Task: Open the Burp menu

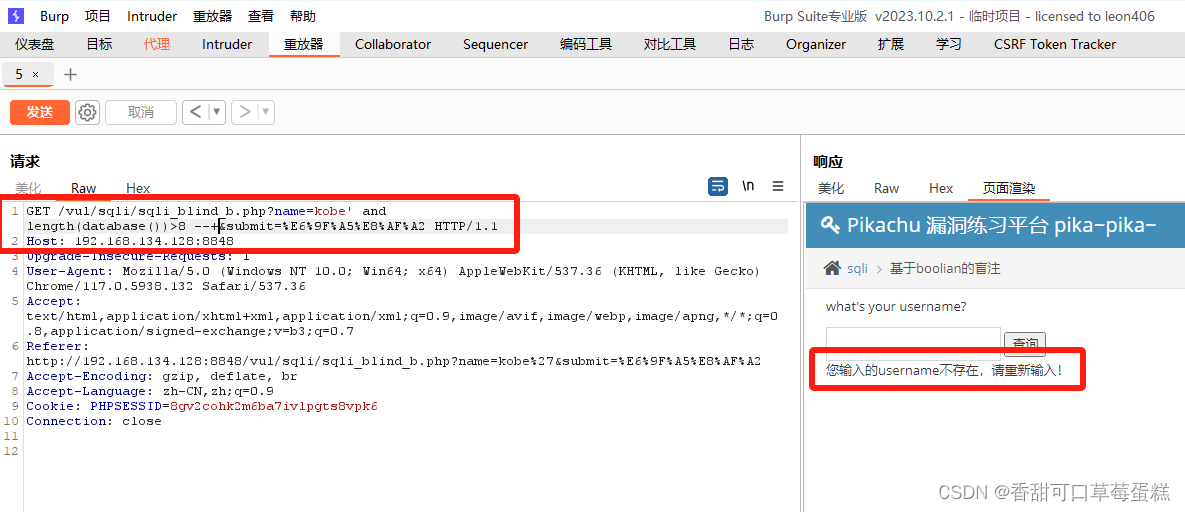Action: tap(54, 16)
